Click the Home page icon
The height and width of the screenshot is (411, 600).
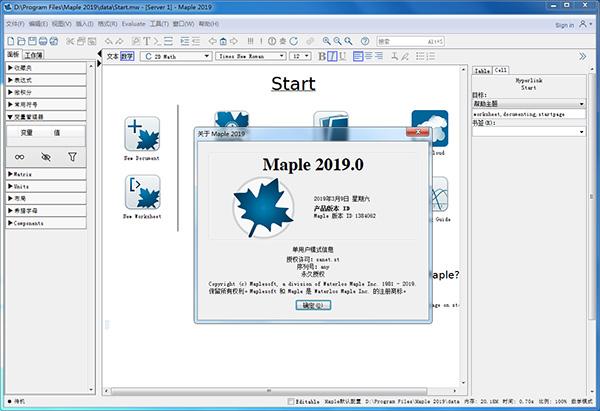click(223, 41)
